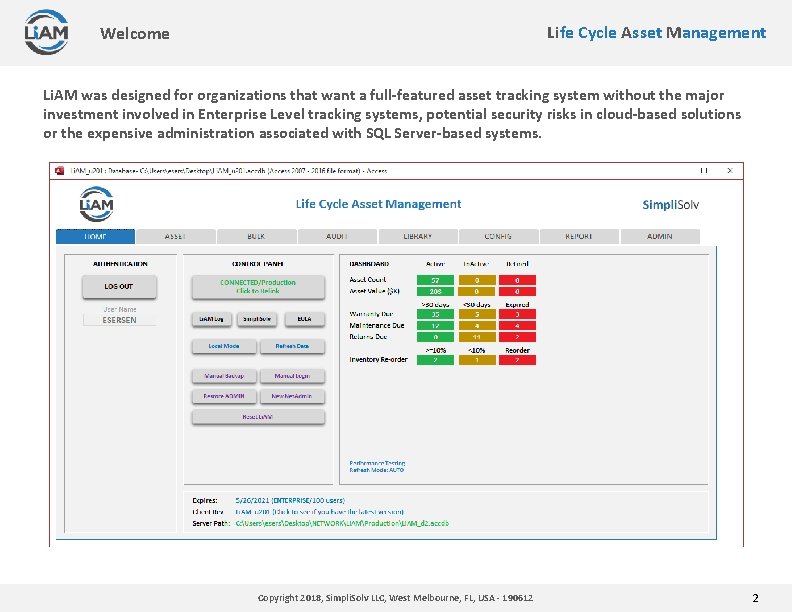This screenshot has width=792, height=612.
Task: Click the 'Maintenance Due' dashboard label
Action: tap(377, 325)
